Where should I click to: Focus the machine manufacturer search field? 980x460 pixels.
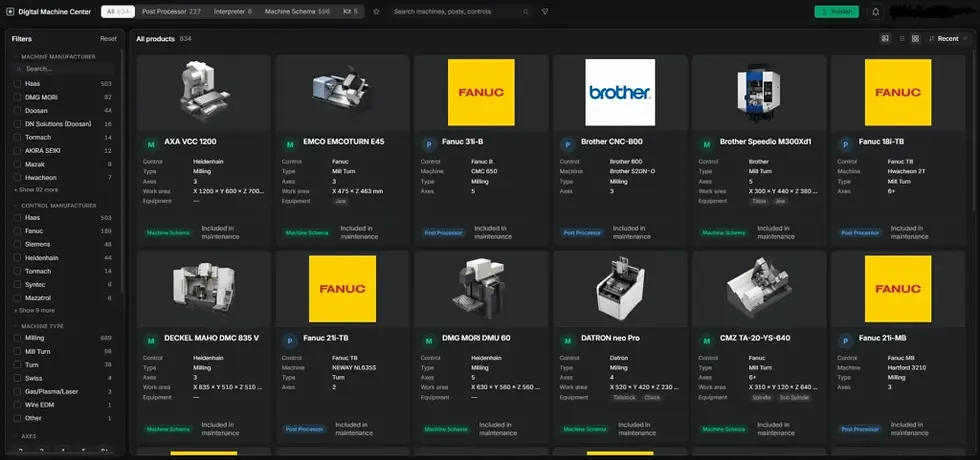(x=63, y=69)
